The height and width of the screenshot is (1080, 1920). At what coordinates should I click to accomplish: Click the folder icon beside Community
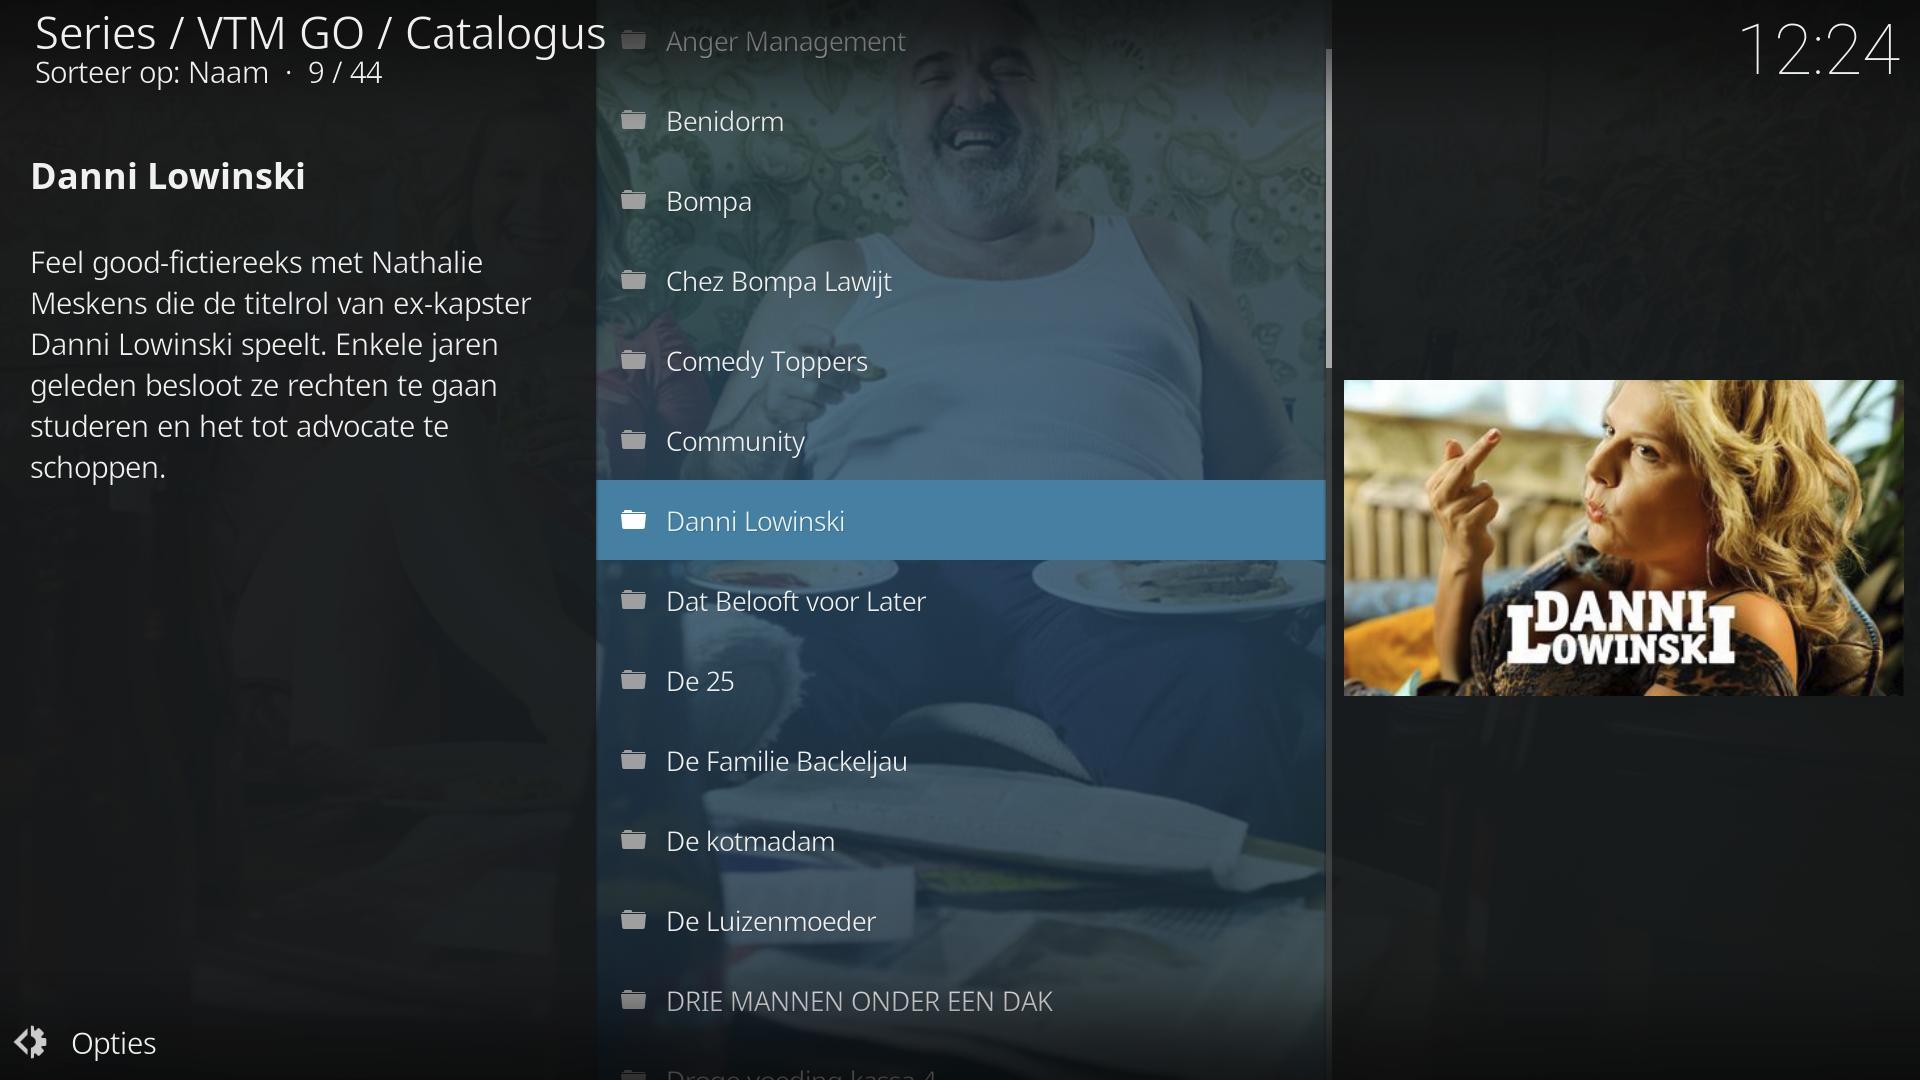633,441
